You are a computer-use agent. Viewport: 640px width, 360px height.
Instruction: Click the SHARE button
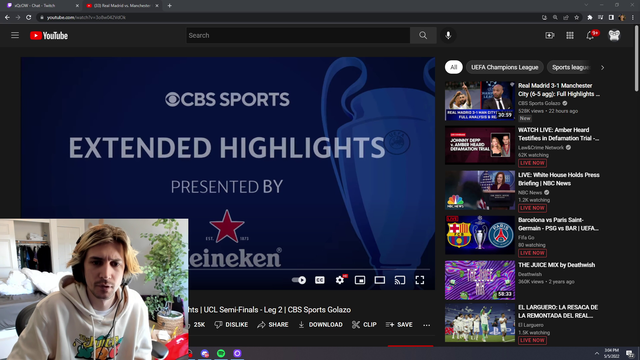[x=273, y=325]
